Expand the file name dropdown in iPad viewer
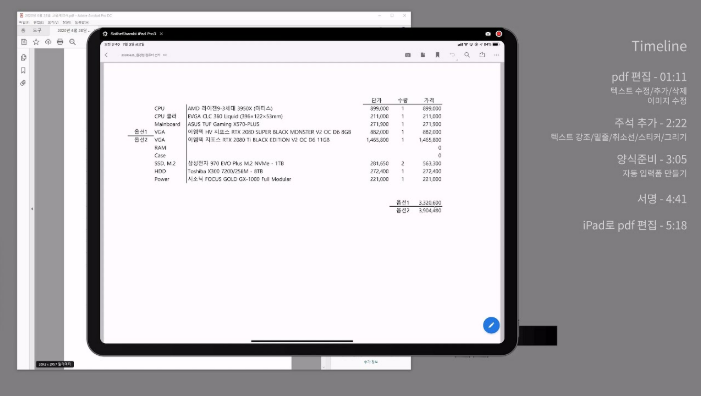701x396 pixels. (x=165, y=55)
